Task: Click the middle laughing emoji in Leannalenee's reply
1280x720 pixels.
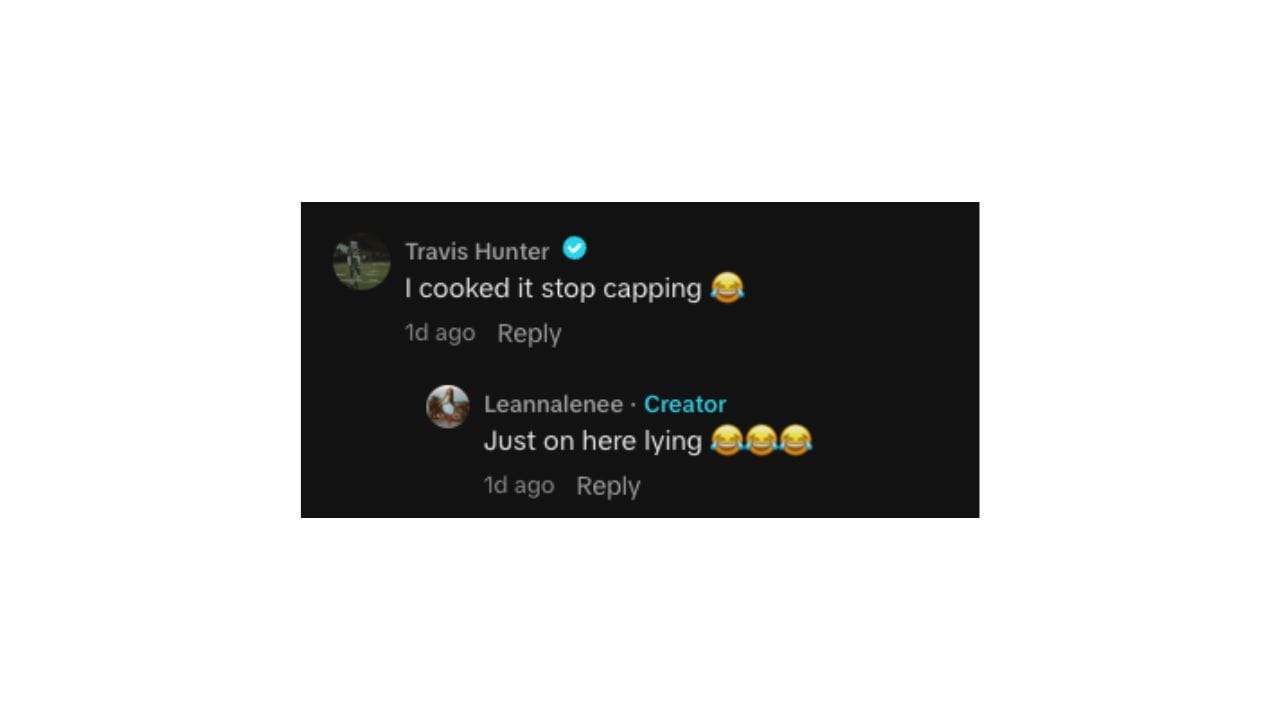Action: [x=761, y=440]
